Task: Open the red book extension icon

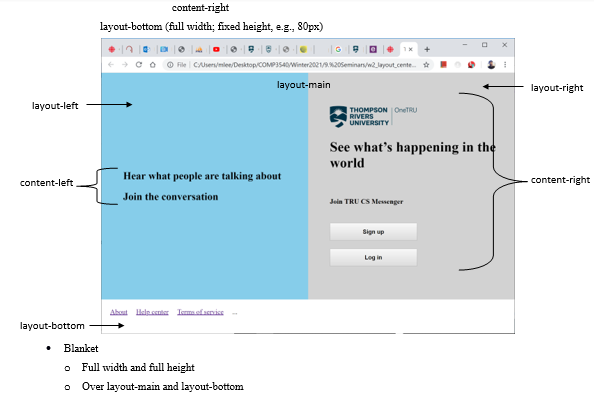Action: point(443,65)
